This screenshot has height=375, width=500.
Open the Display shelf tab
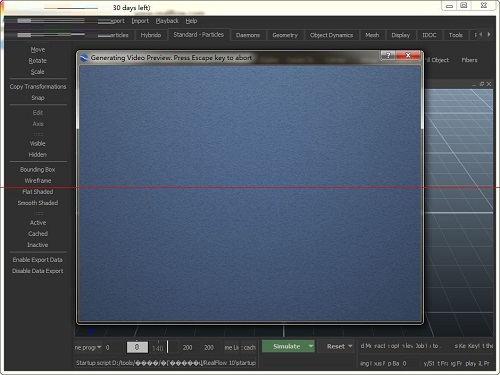click(400, 35)
